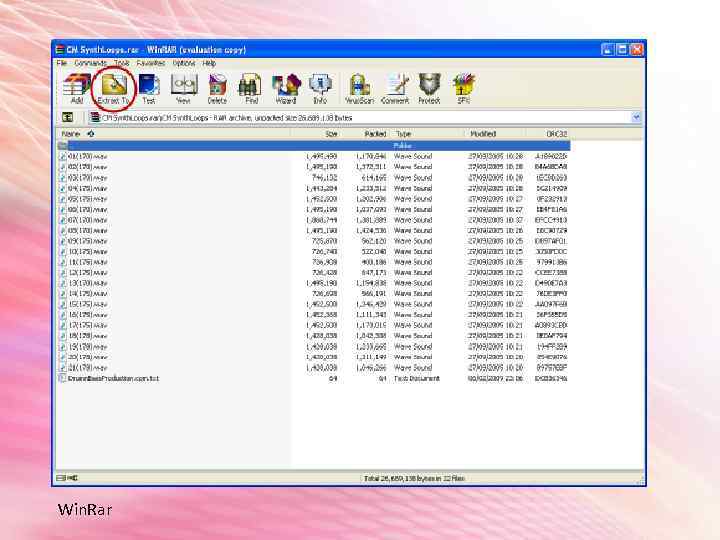720x540 pixels.
Task: Click the status bar total bytes text
Action: tap(414, 478)
